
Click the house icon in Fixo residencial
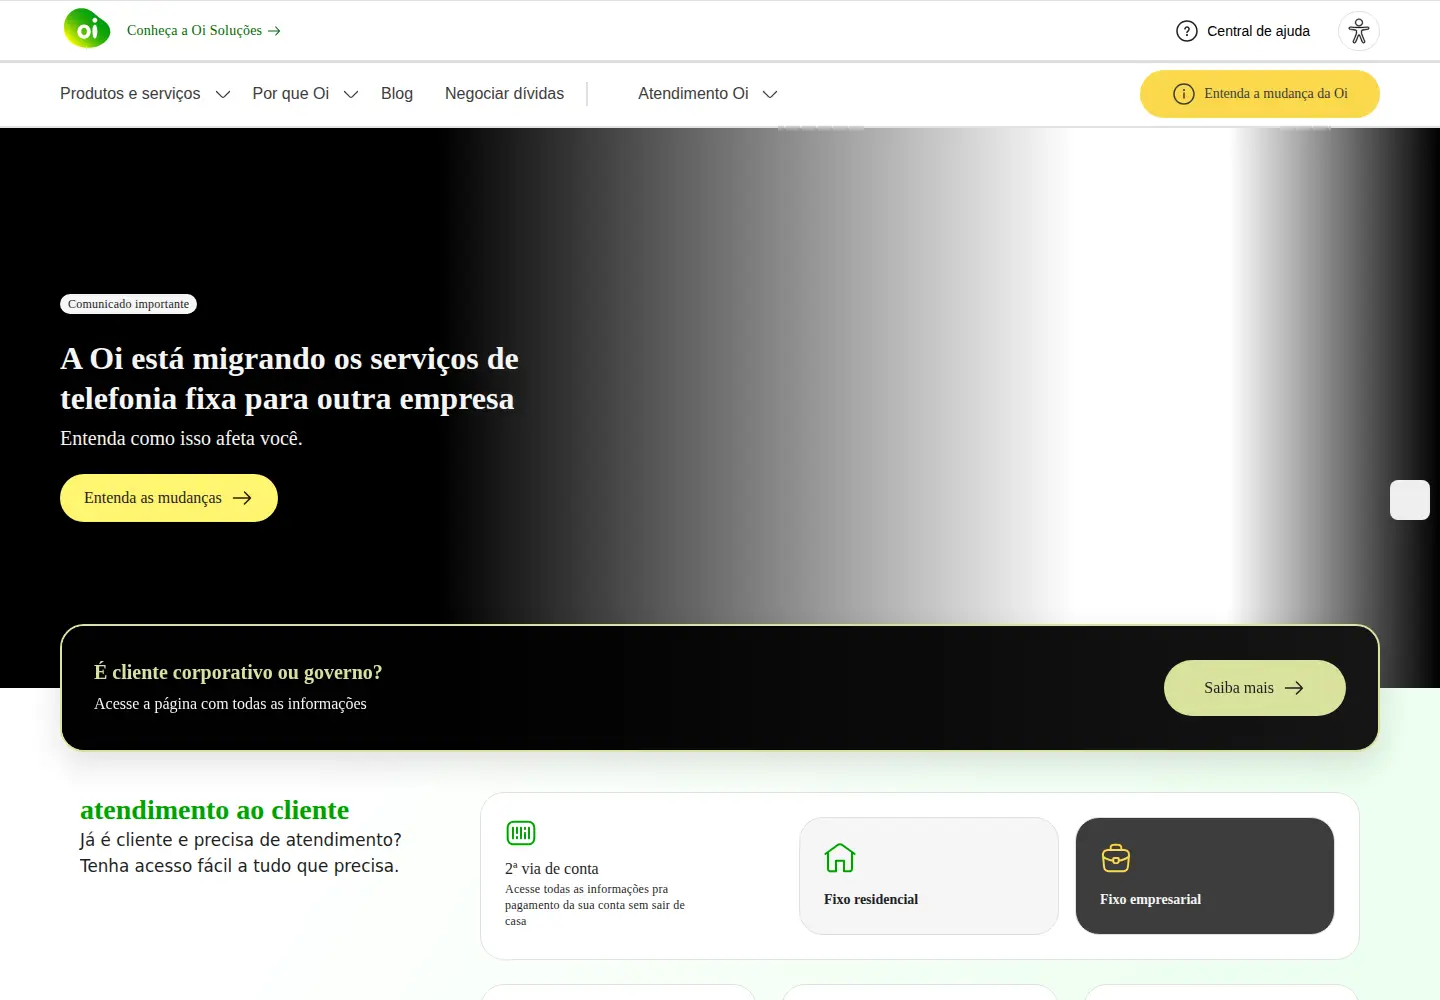point(840,858)
